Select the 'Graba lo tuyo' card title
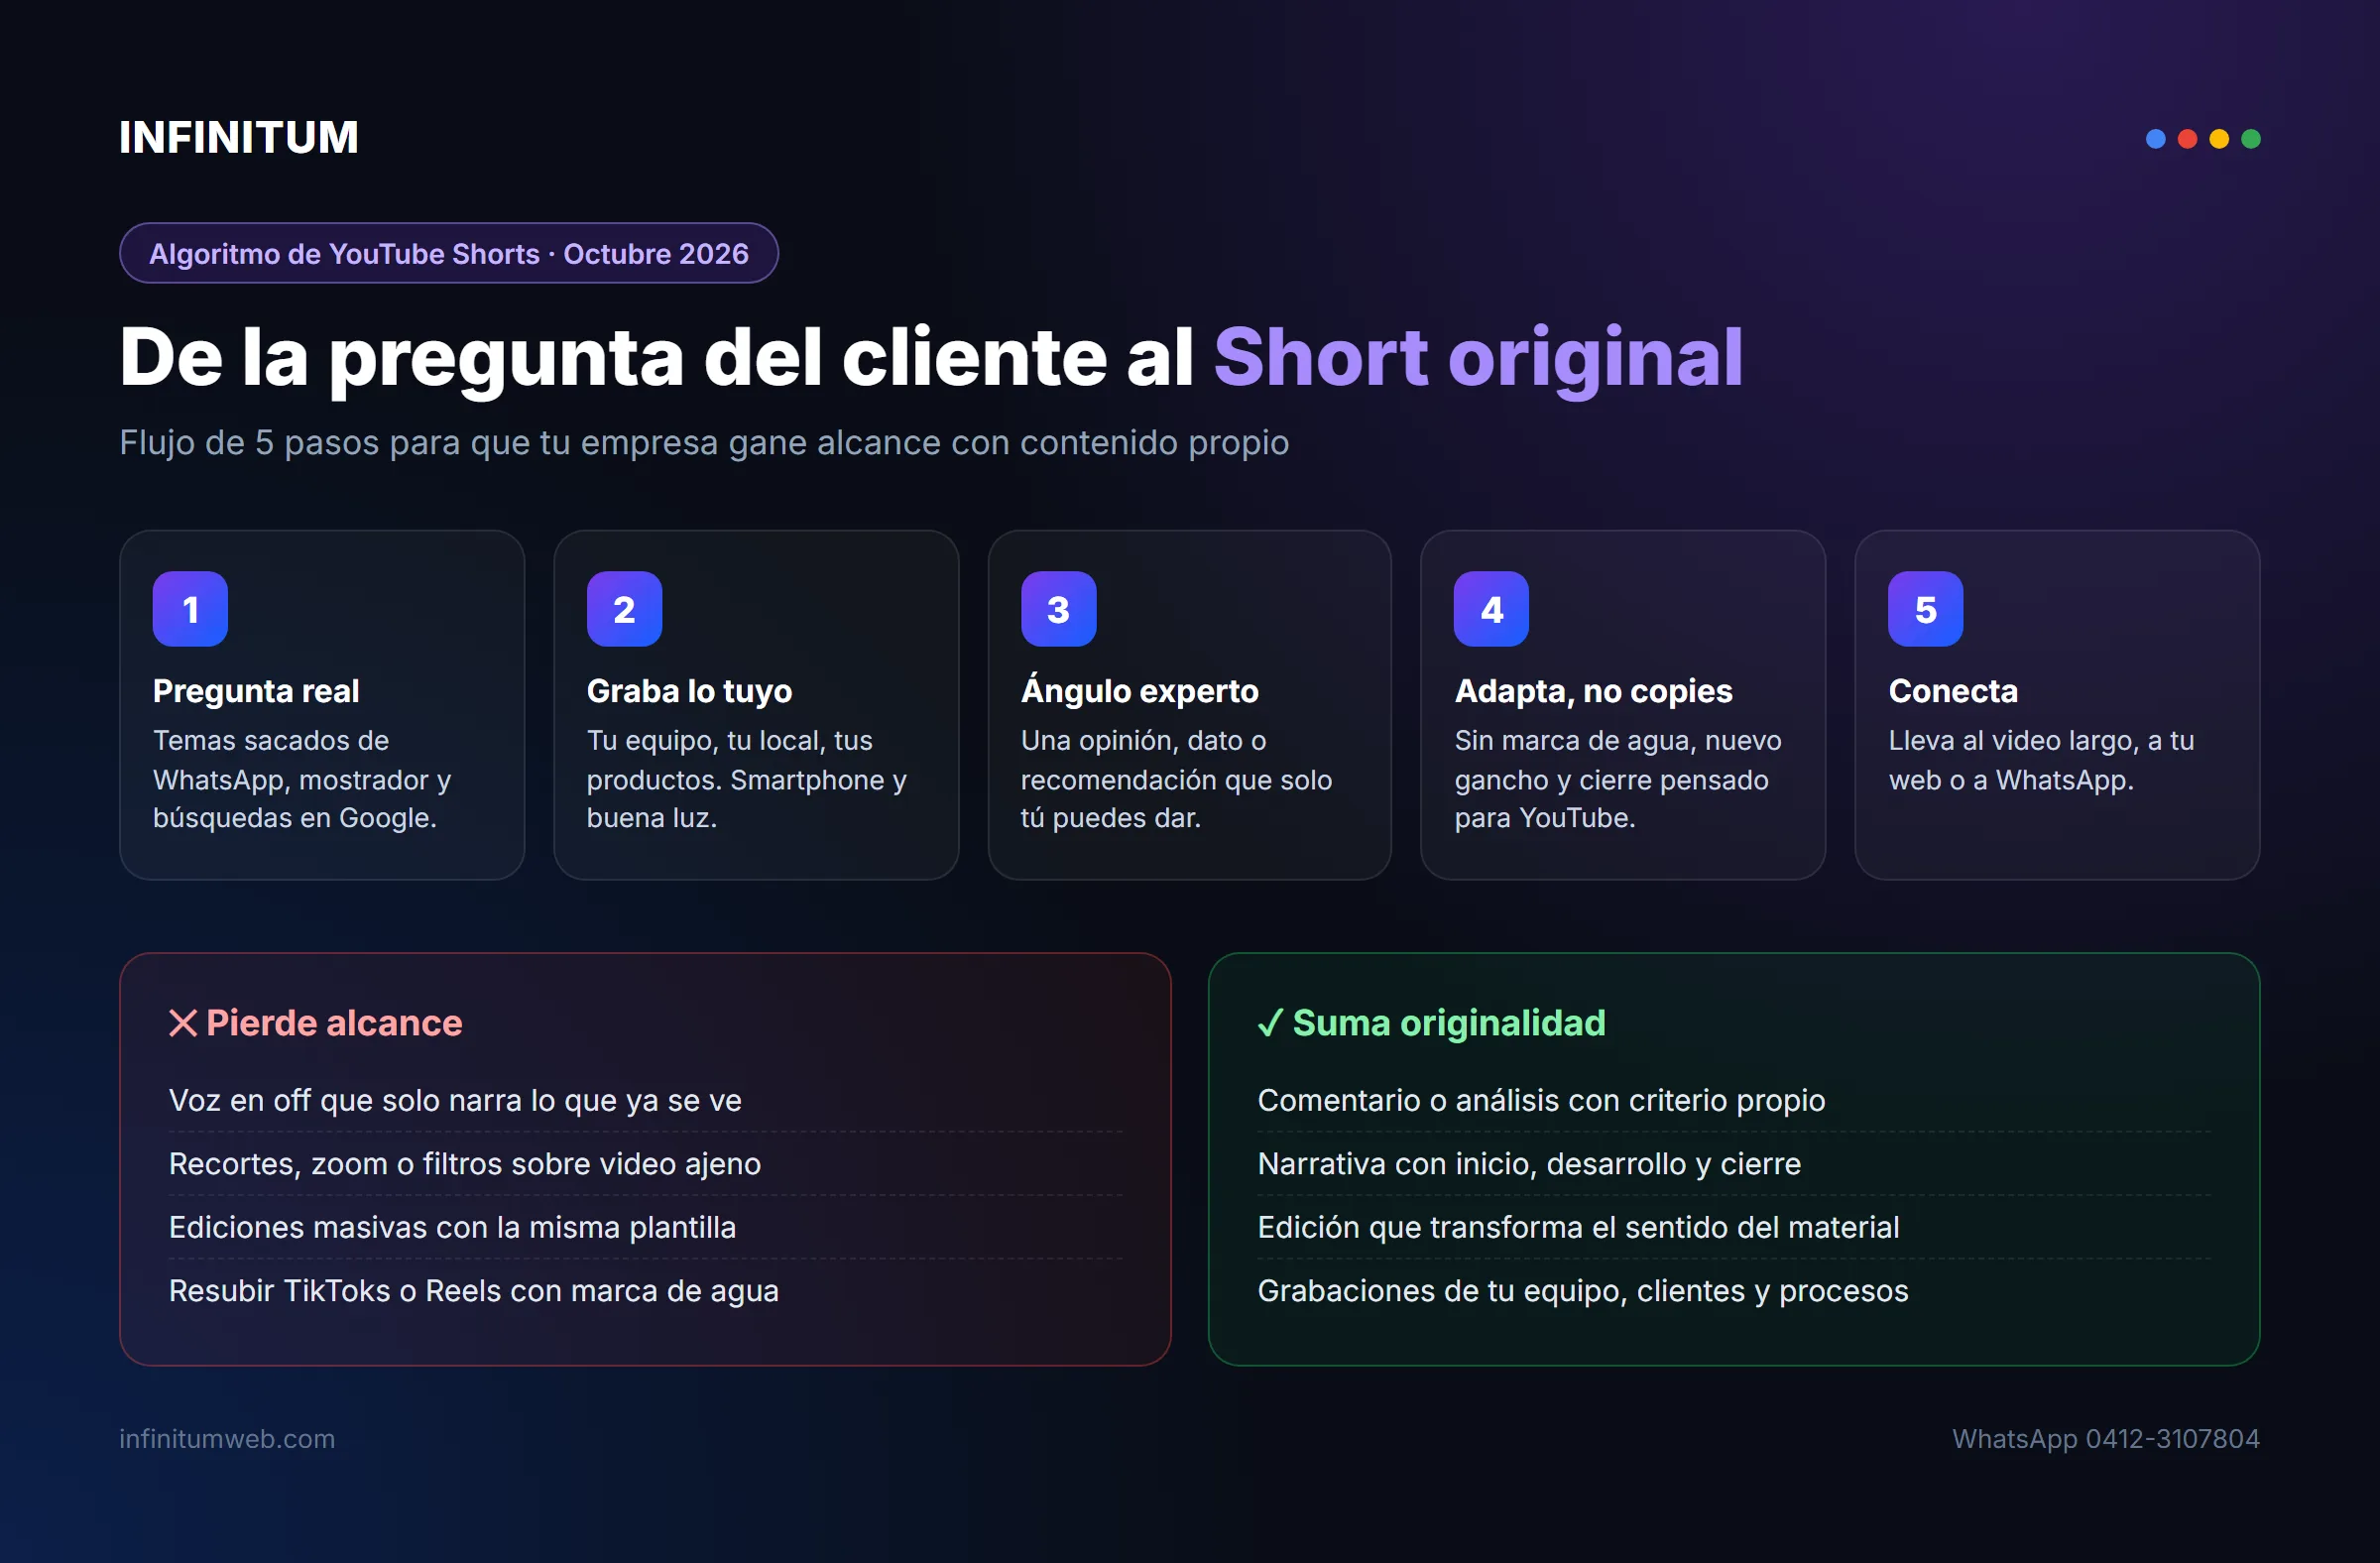 click(689, 691)
